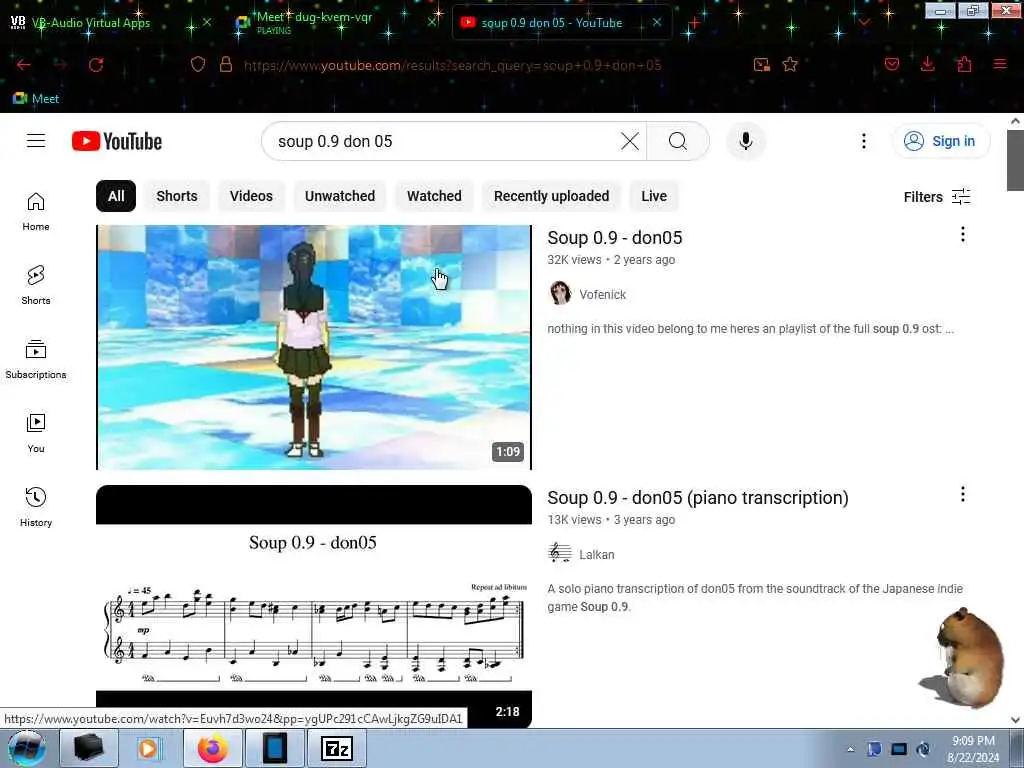Sign in to YouTube
This screenshot has width=1024, height=768.
940,141
